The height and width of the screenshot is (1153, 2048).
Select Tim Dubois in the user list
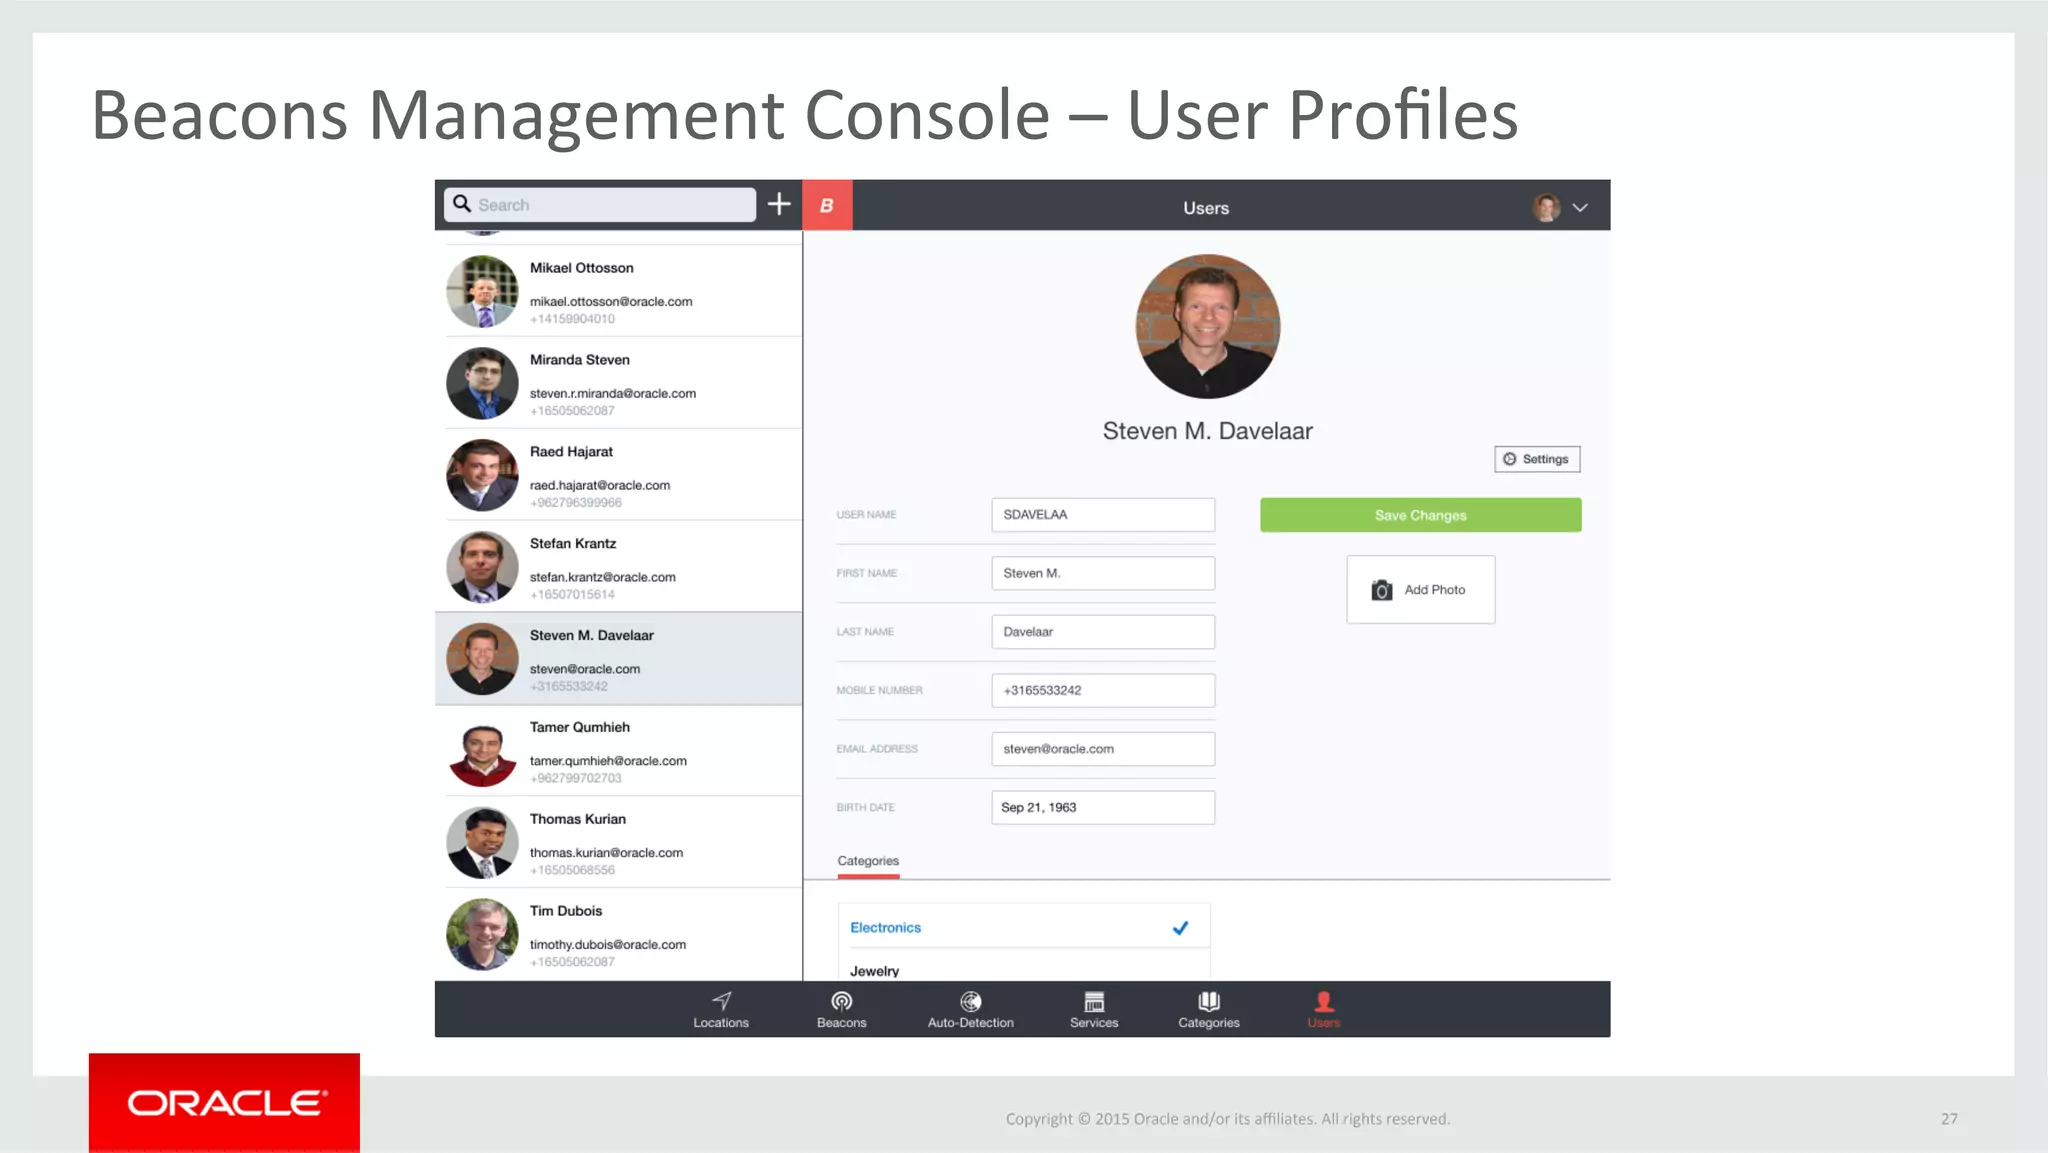[x=618, y=935]
